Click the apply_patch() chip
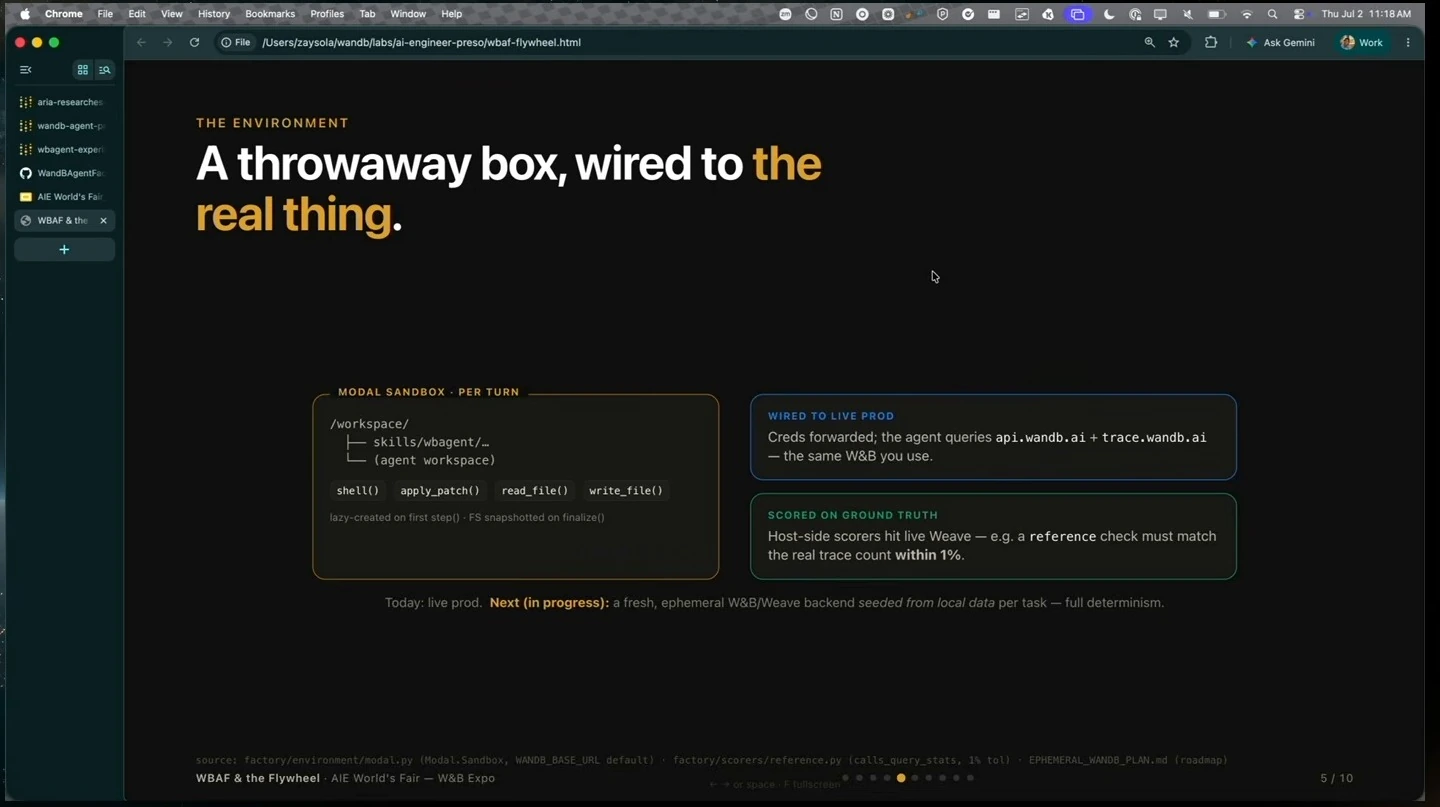This screenshot has width=1440, height=807. [x=440, y=491]
